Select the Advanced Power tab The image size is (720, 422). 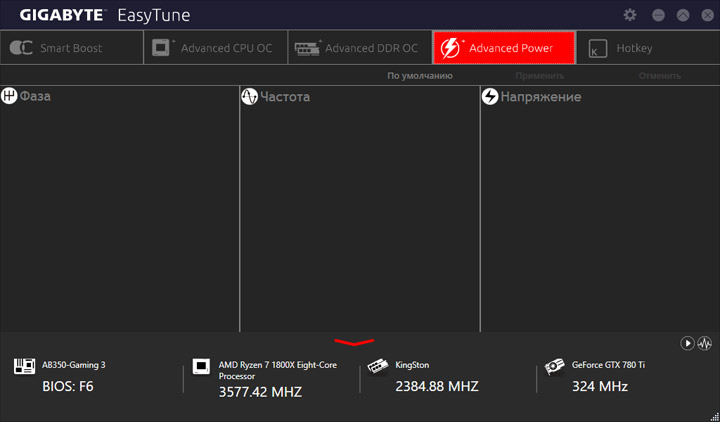pos(504,48)
